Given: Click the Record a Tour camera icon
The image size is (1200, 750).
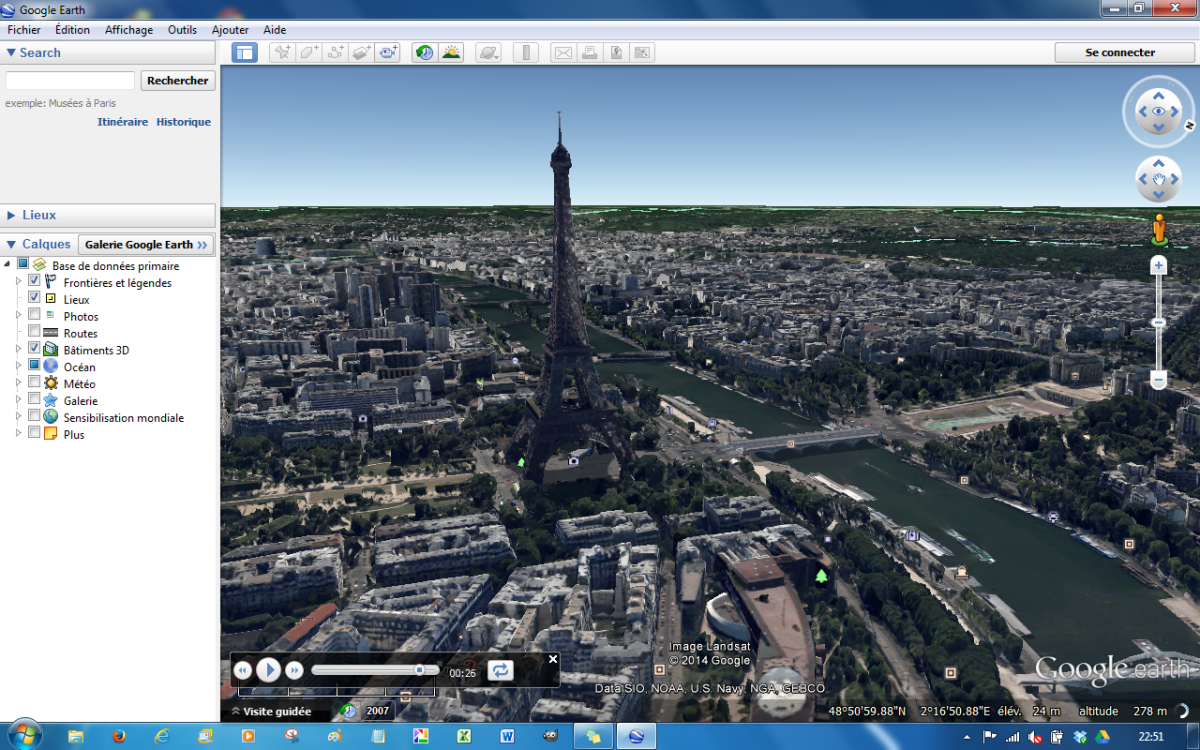Looking at the screenshot, I should pyautogui.click(x=388, y=53).
